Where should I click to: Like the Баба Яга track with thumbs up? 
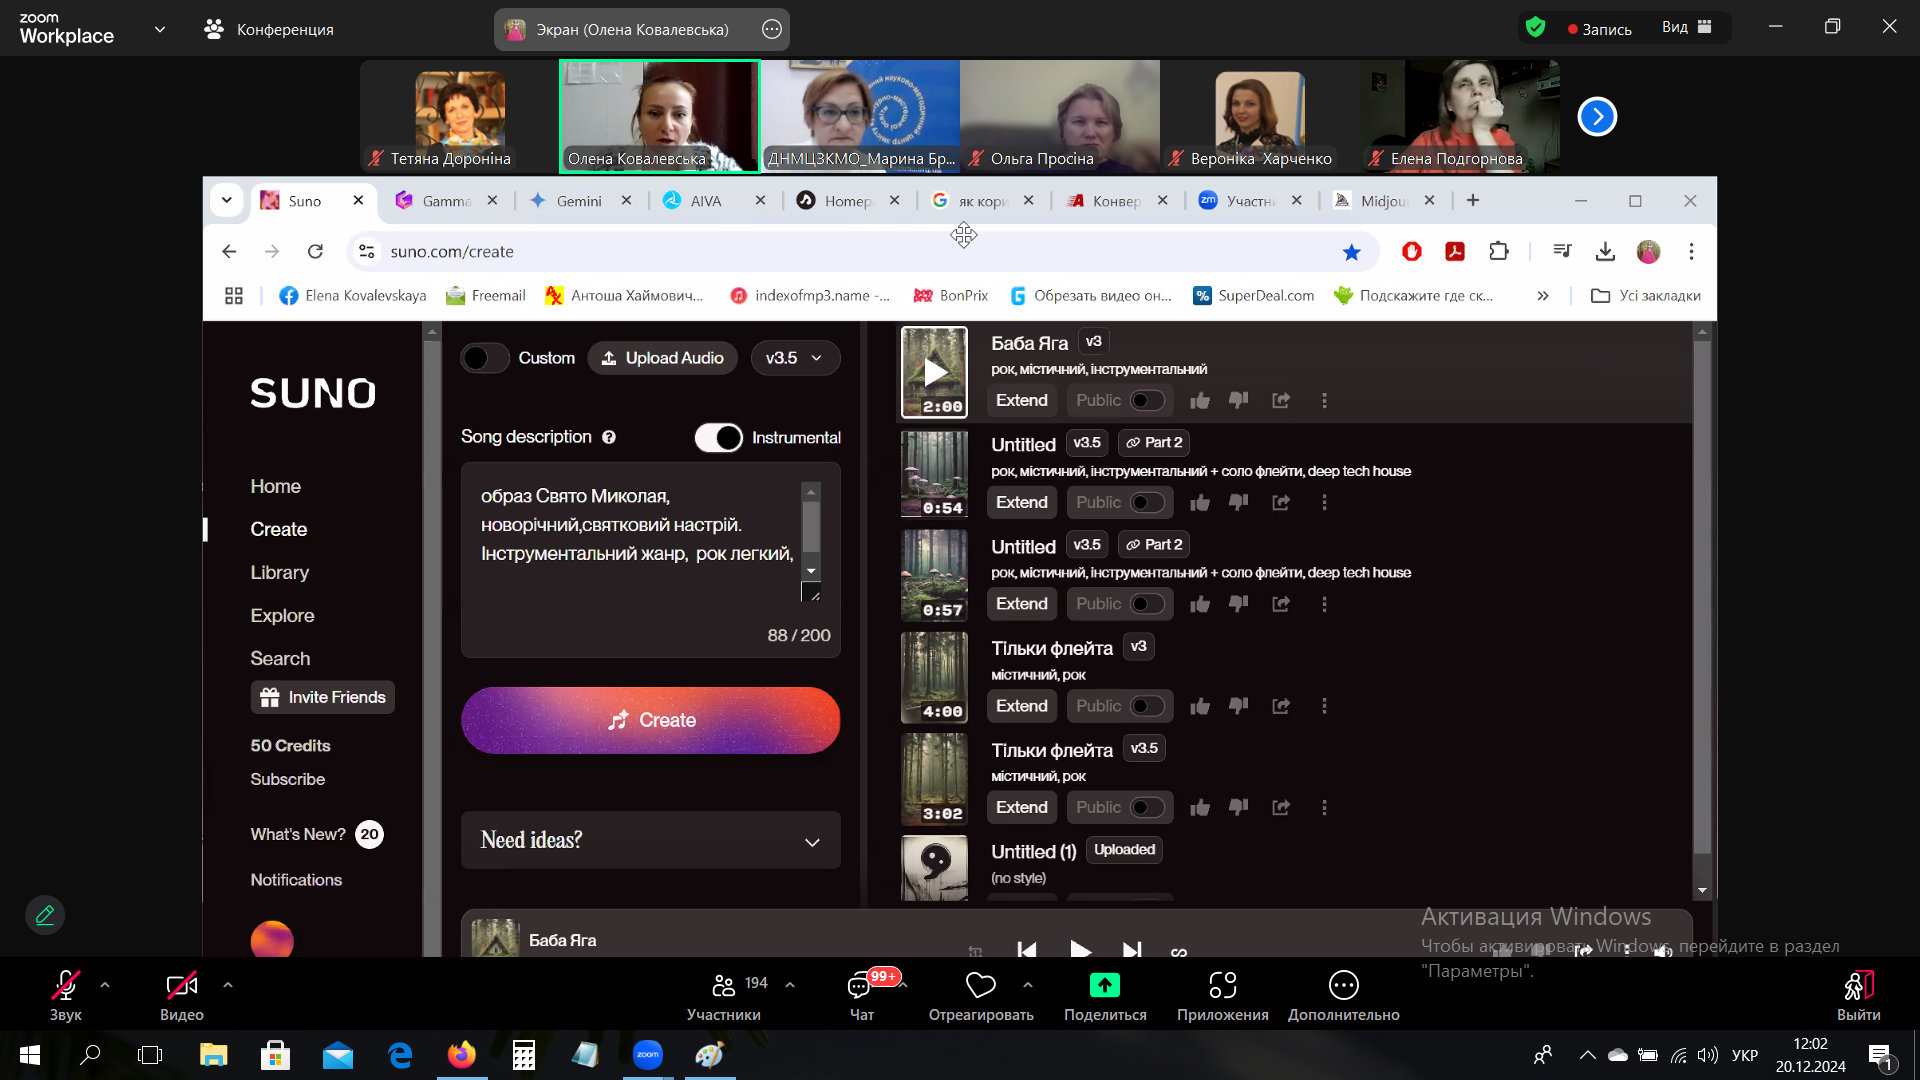(x=1200, y=401)
